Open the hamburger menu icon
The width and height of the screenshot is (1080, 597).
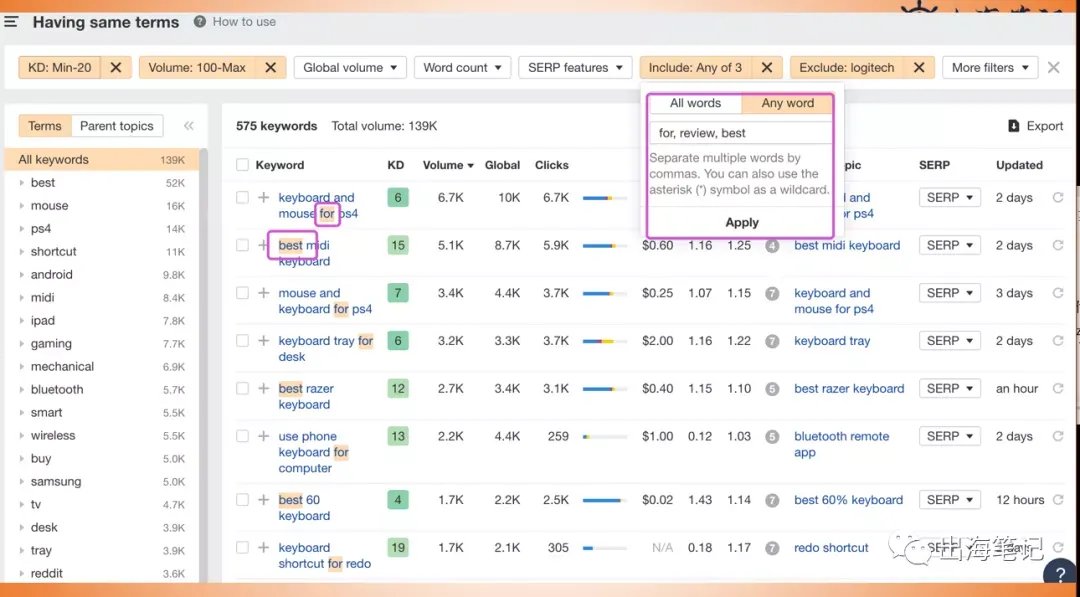tap(10, 22)
